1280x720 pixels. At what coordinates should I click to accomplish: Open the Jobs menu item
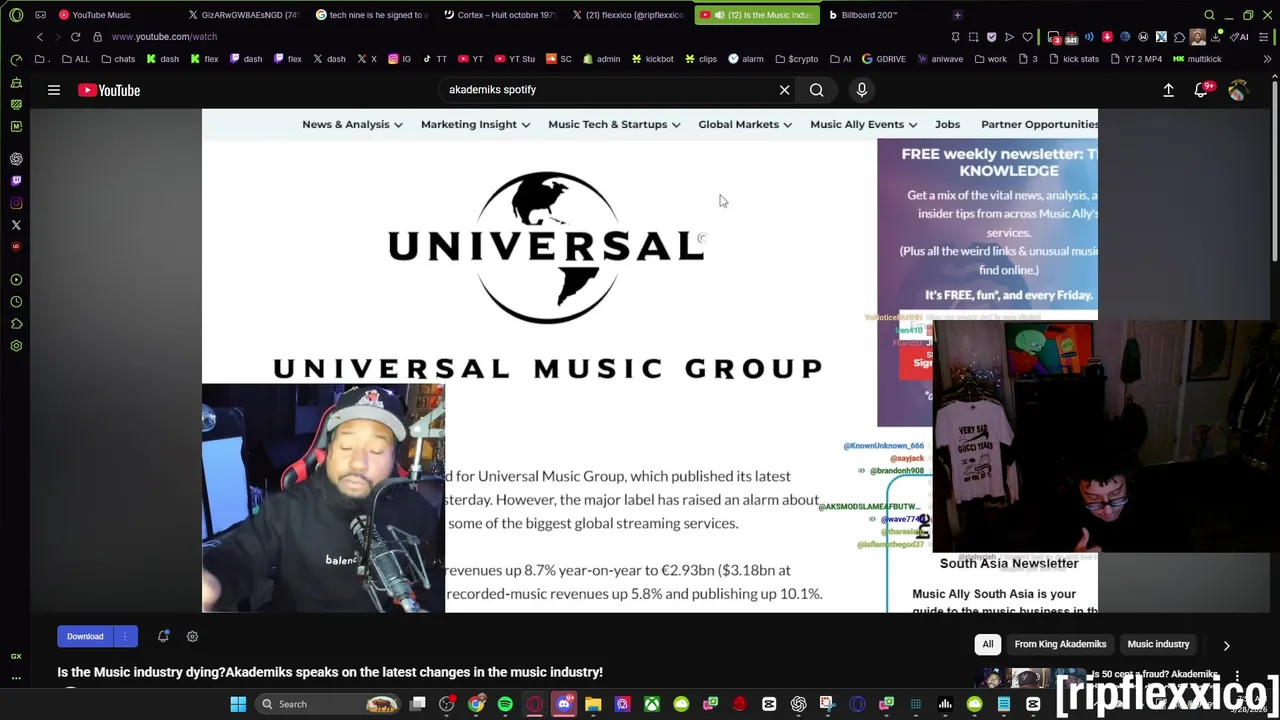(947, 124)
